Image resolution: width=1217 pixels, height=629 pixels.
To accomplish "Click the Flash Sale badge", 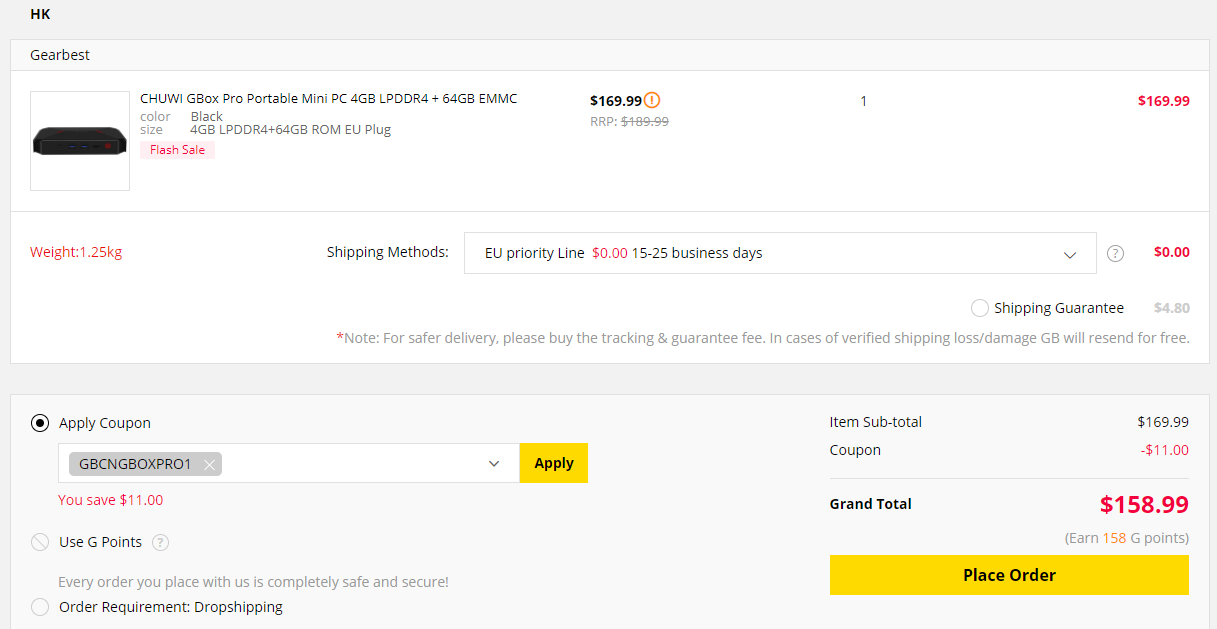I will point(177,149).
